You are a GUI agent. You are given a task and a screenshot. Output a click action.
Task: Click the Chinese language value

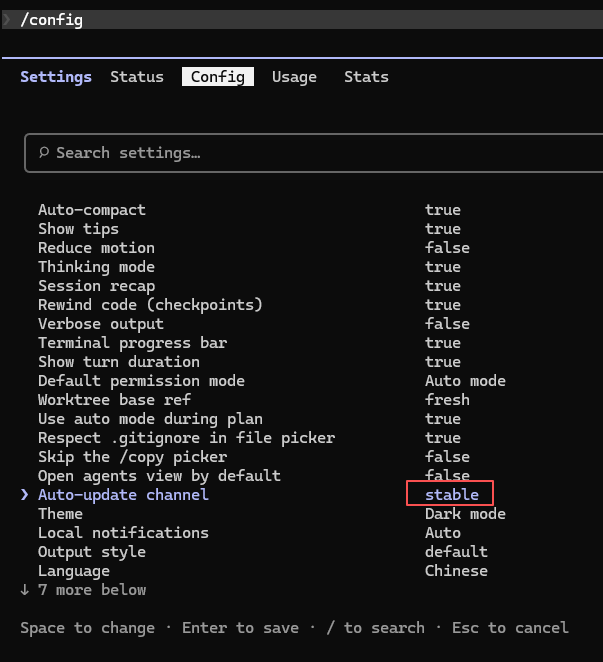pyautogui.click(x=456, y=571)
